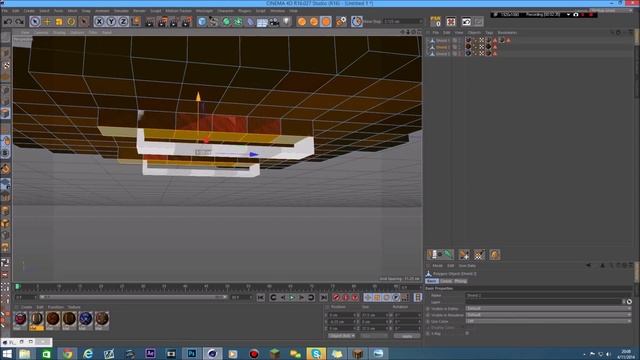Click the Apply button in Coordinates
The image size is (640, 360).
(407, 336)
